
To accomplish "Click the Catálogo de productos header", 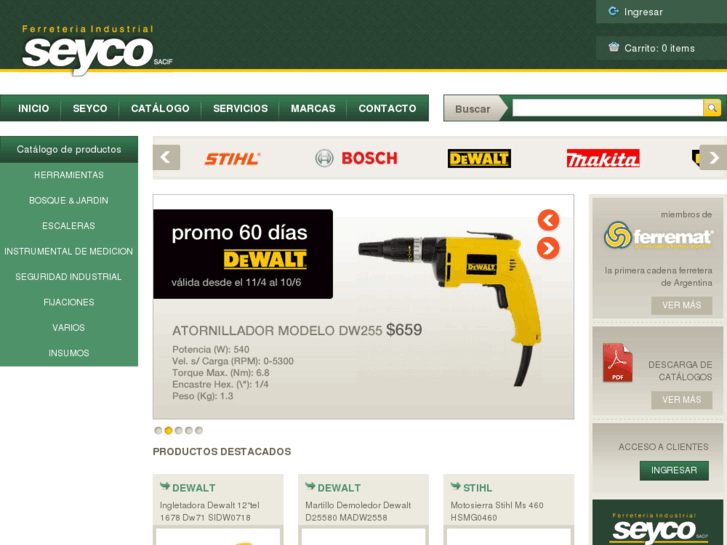I will (69, 149).
